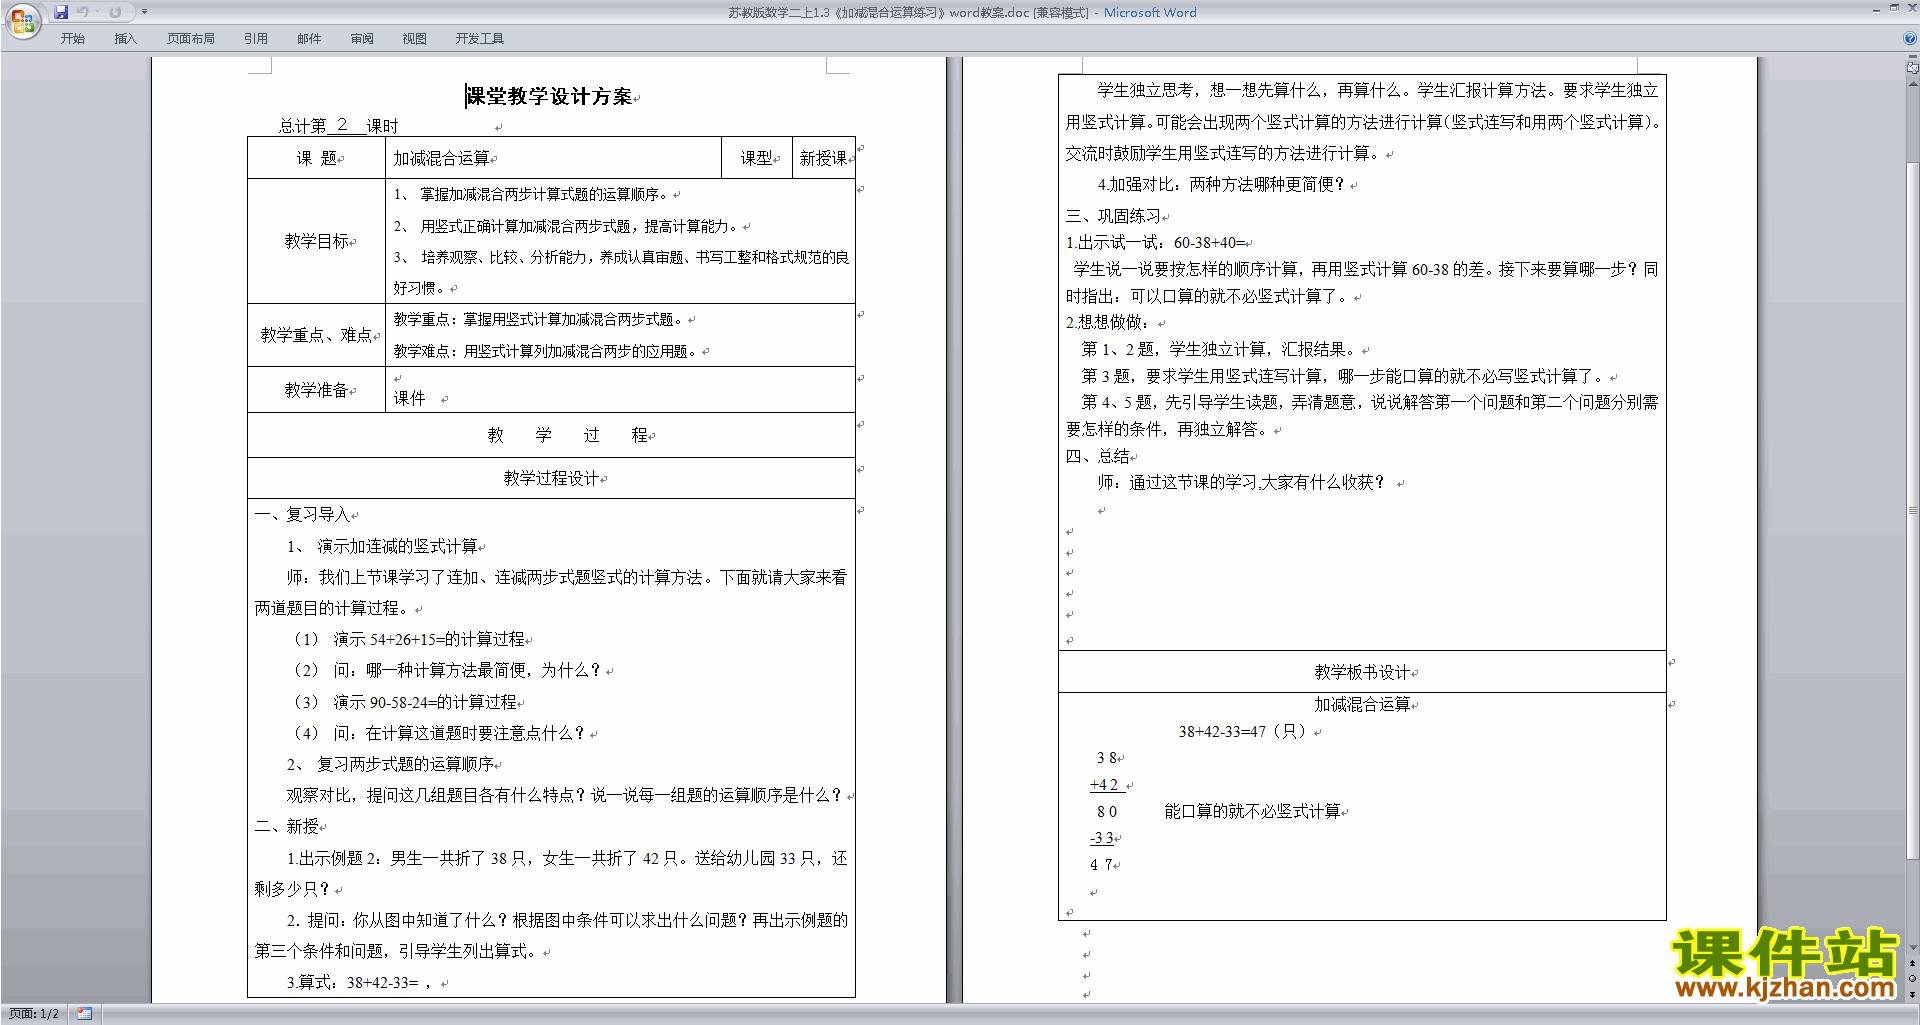The width and height of the screenshot is (1920, 1025).
Task: Open Select Browse Object button
Action: pyautogui.click(x=1913, y=979)
